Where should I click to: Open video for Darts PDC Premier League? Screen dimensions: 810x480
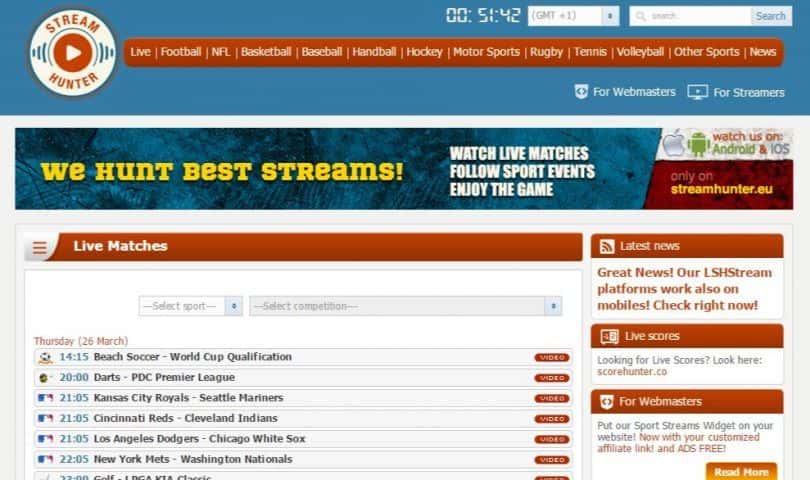(551, 378)
